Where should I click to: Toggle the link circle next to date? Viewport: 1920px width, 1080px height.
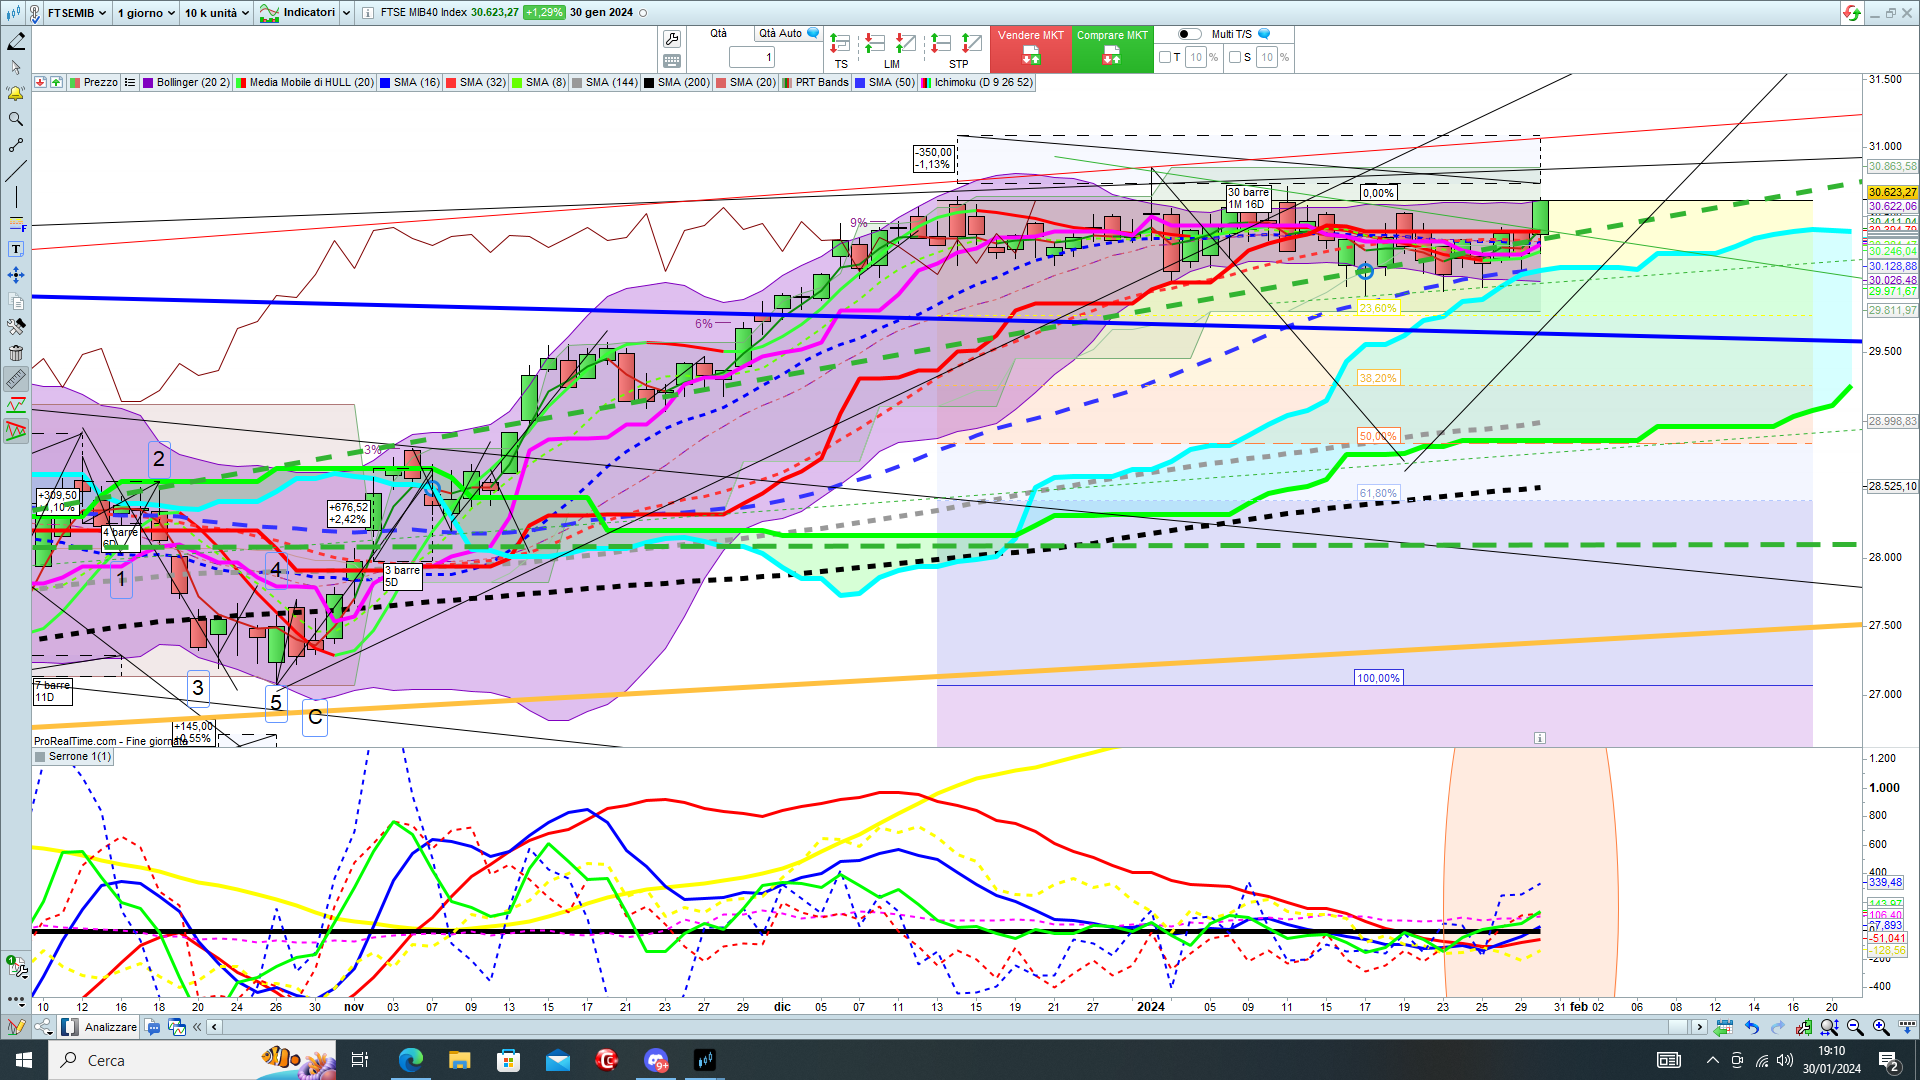[x=643, y=13]
